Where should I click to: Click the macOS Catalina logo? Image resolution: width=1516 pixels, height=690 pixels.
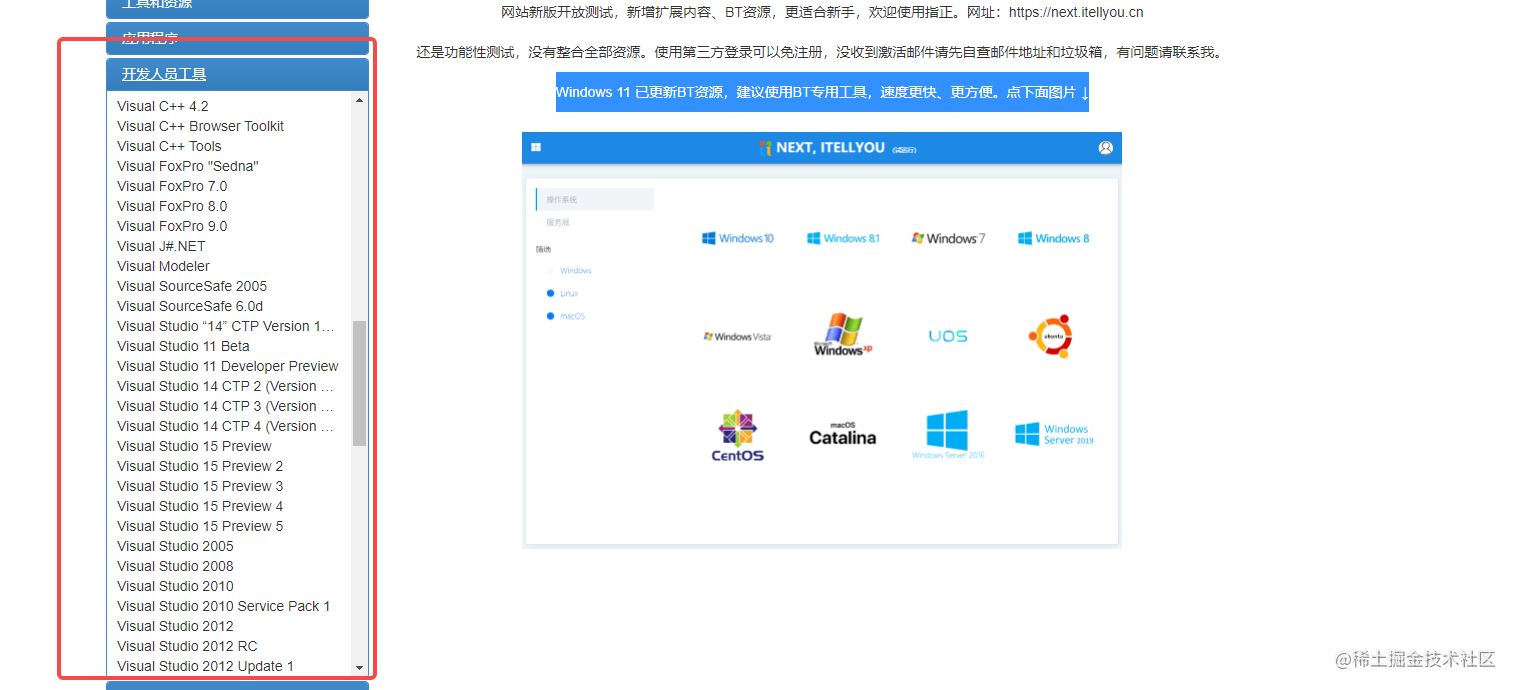click(842, 433)
